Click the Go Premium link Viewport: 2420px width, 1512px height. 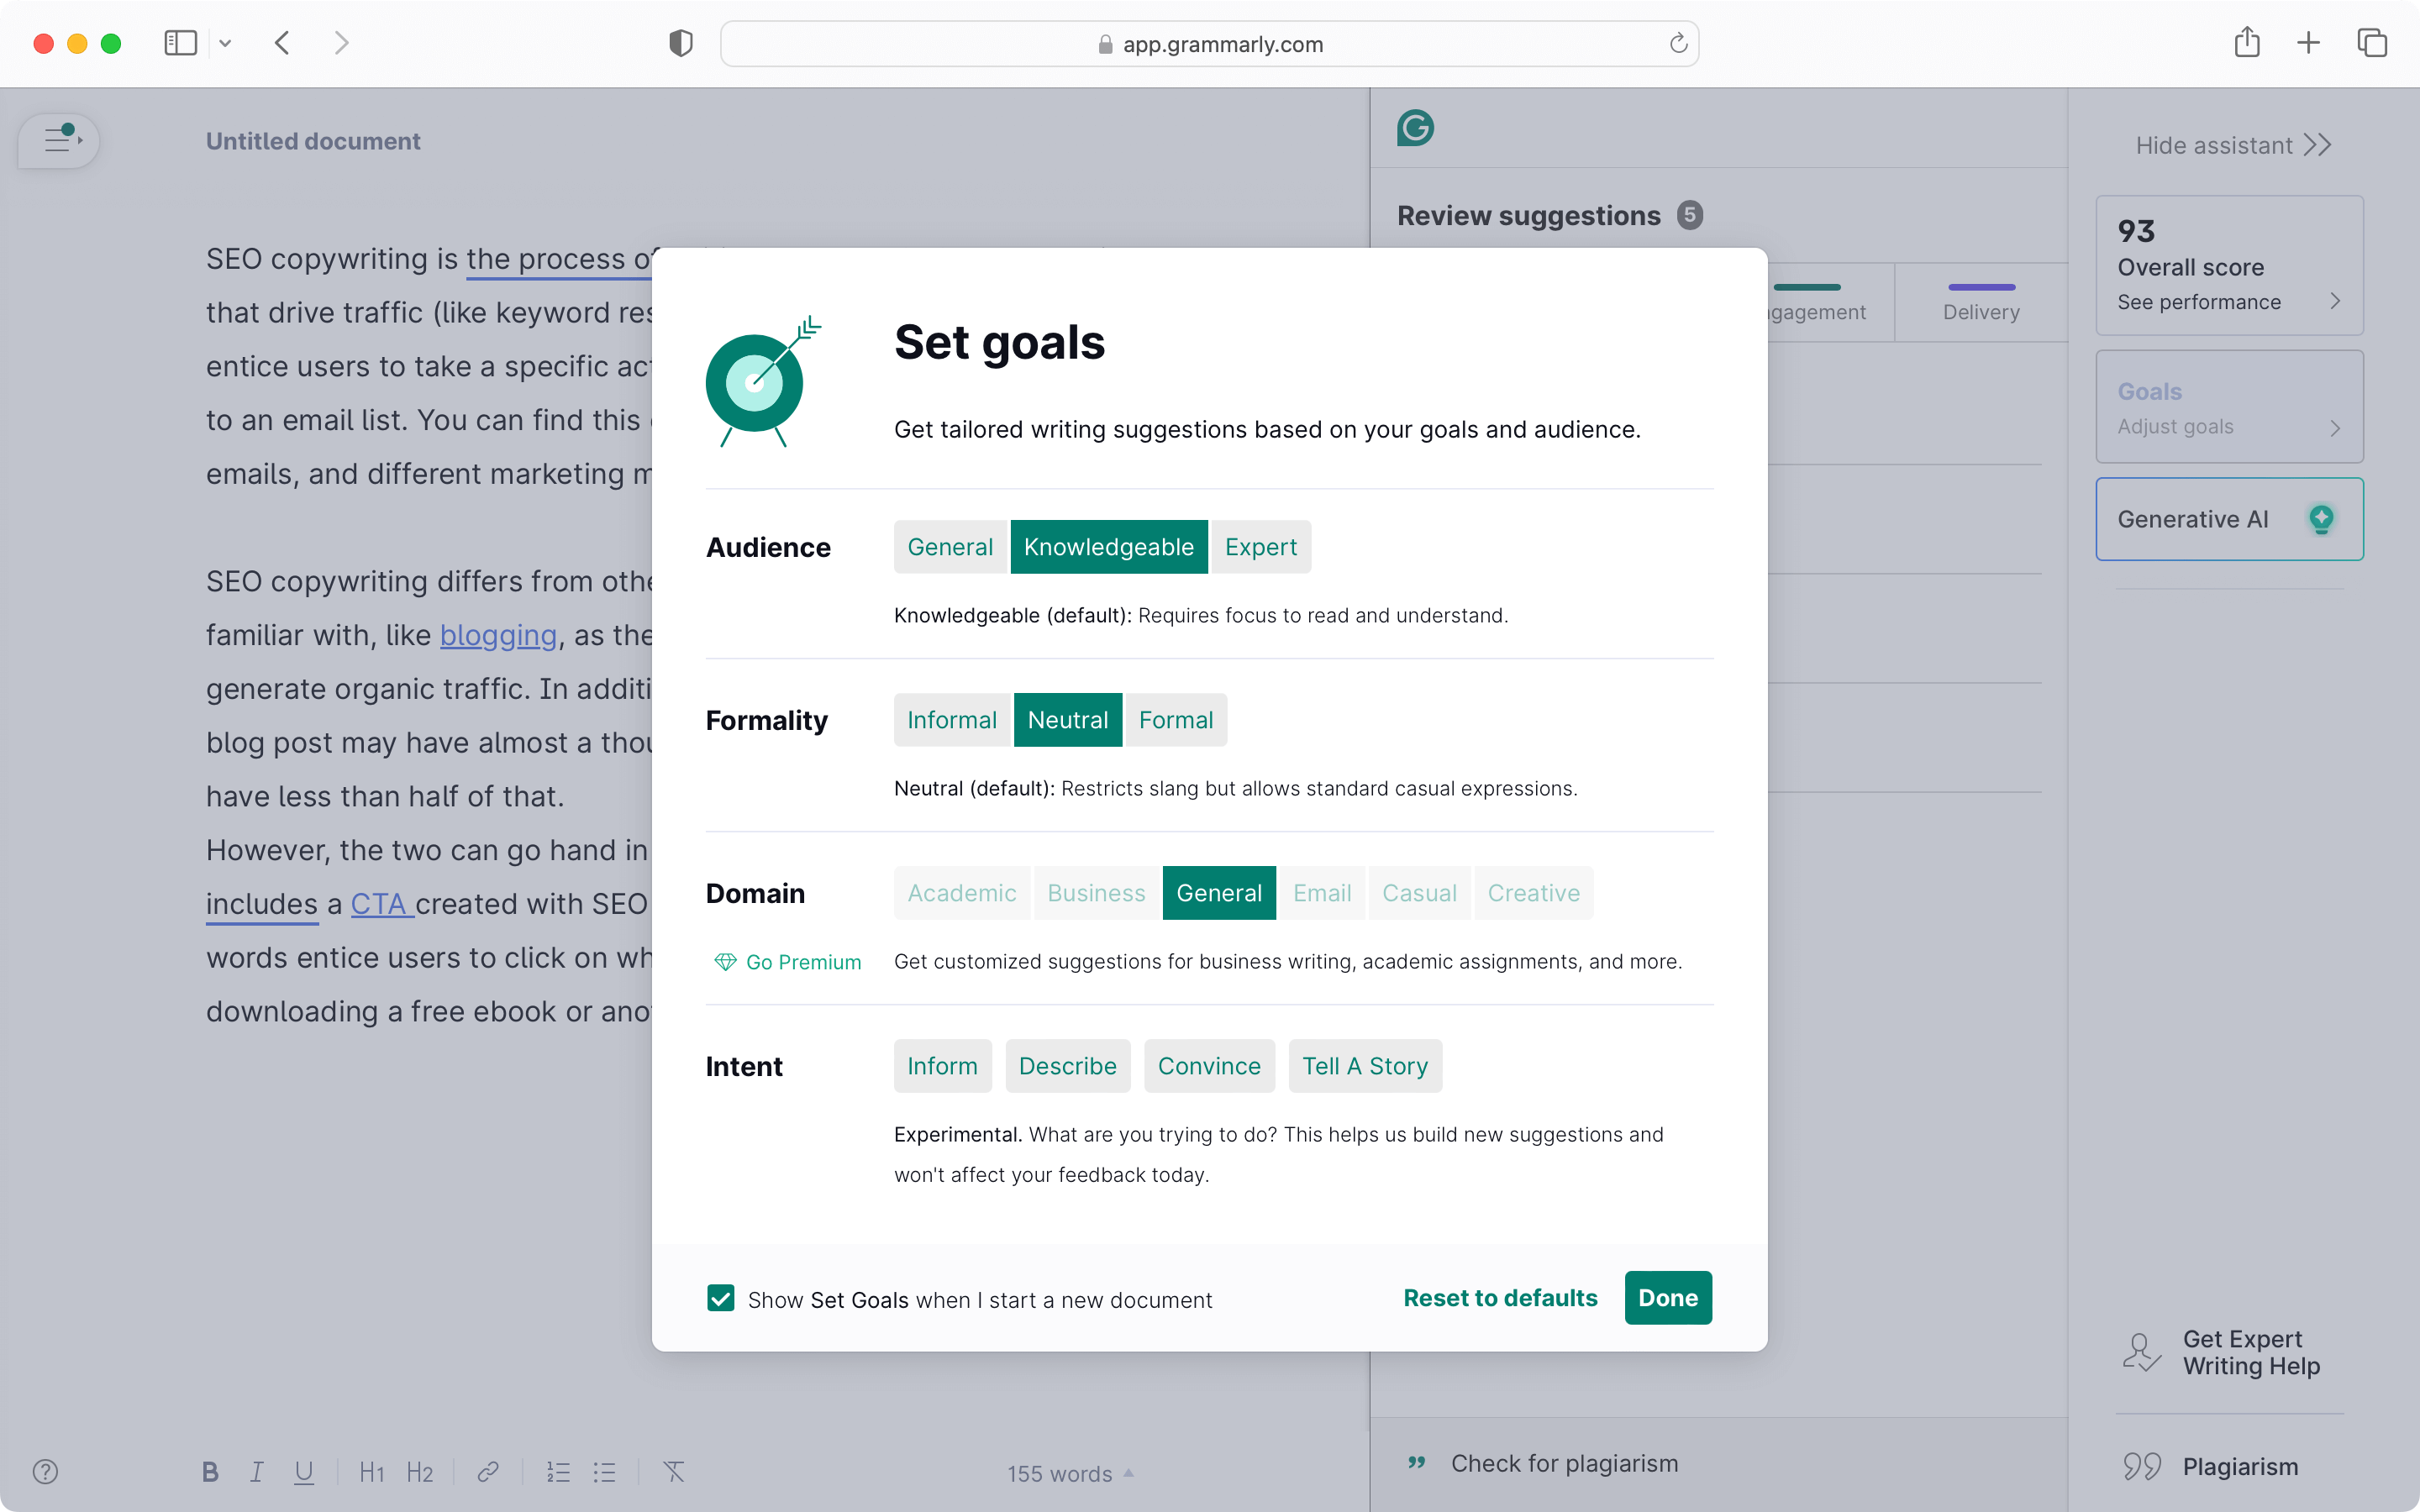[788, 962]
